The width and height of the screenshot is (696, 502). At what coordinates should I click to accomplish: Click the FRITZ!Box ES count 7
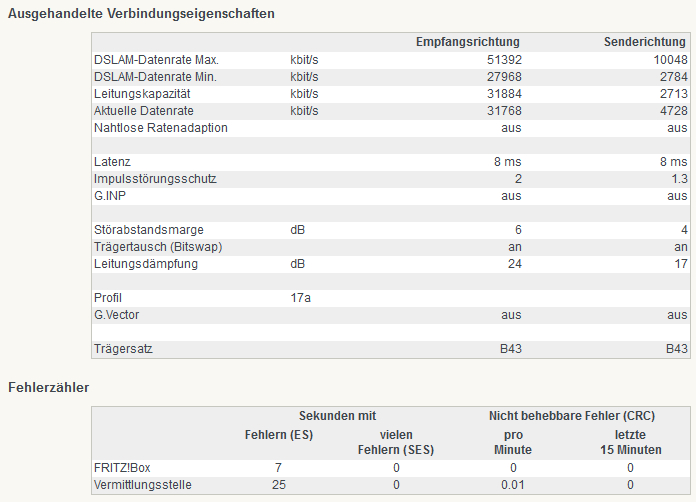278,468
